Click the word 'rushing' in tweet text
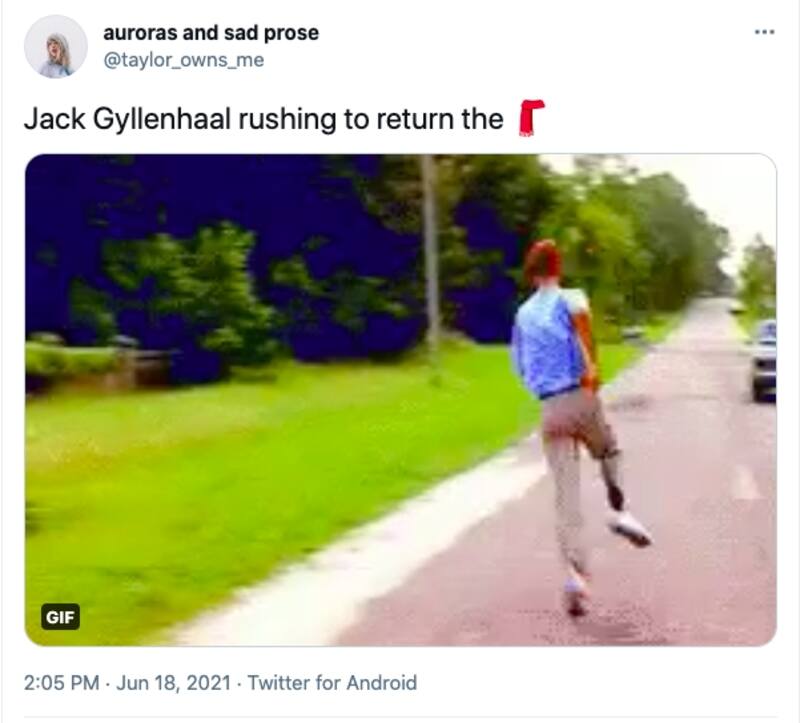 coord(287,120)
